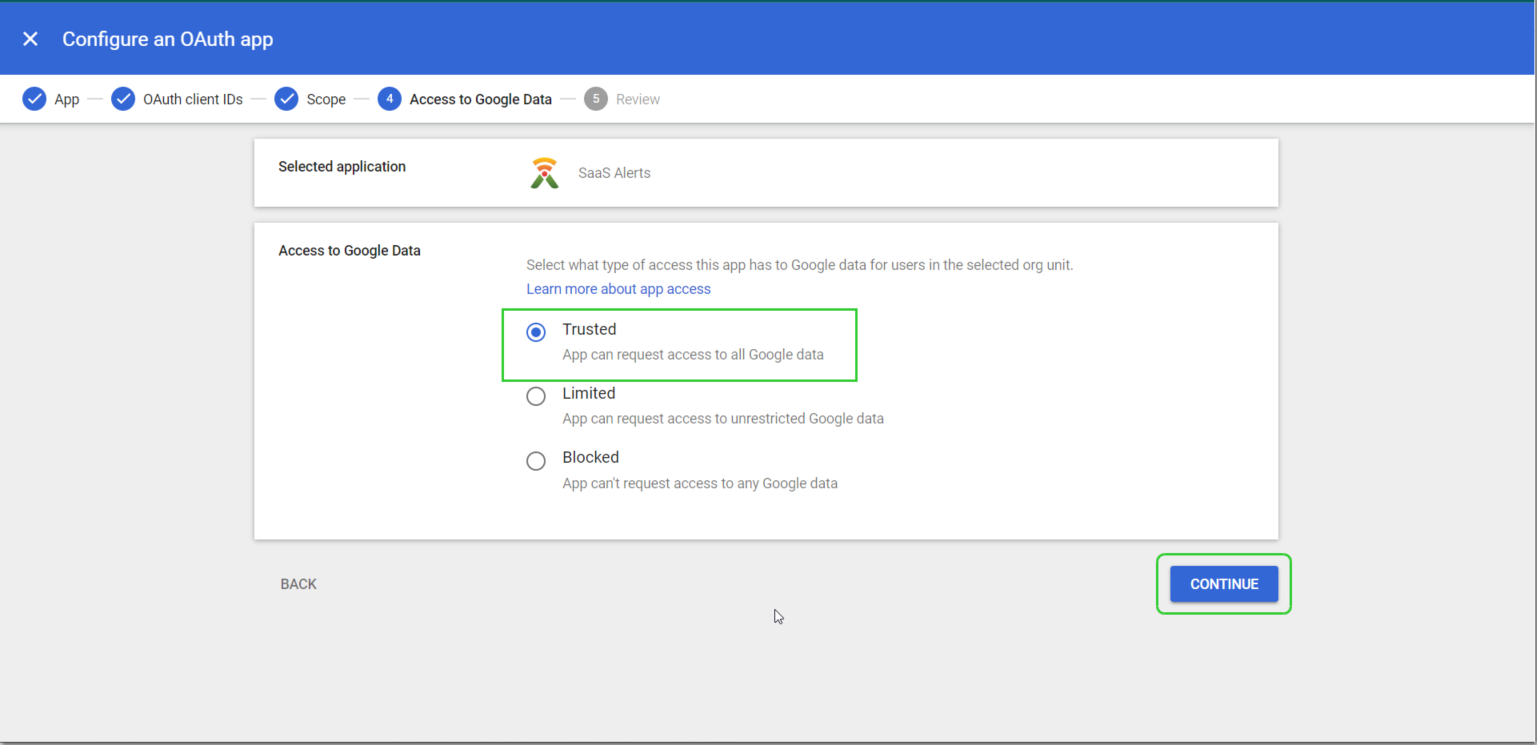Select the Blocked radio button
This screenshot has width=1537, height=745.
click(536, 460)
